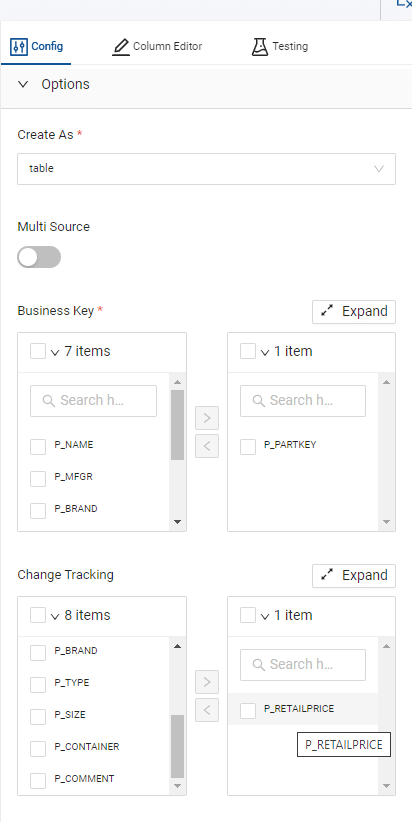
Task: Check the P_NAME checkbox
Action: pos(38,447)
